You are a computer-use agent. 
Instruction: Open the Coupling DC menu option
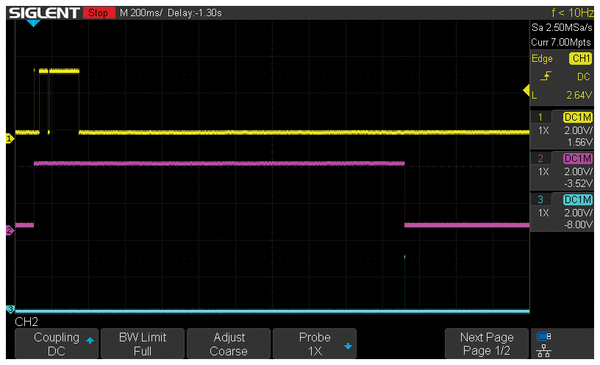tap(57, 344)
